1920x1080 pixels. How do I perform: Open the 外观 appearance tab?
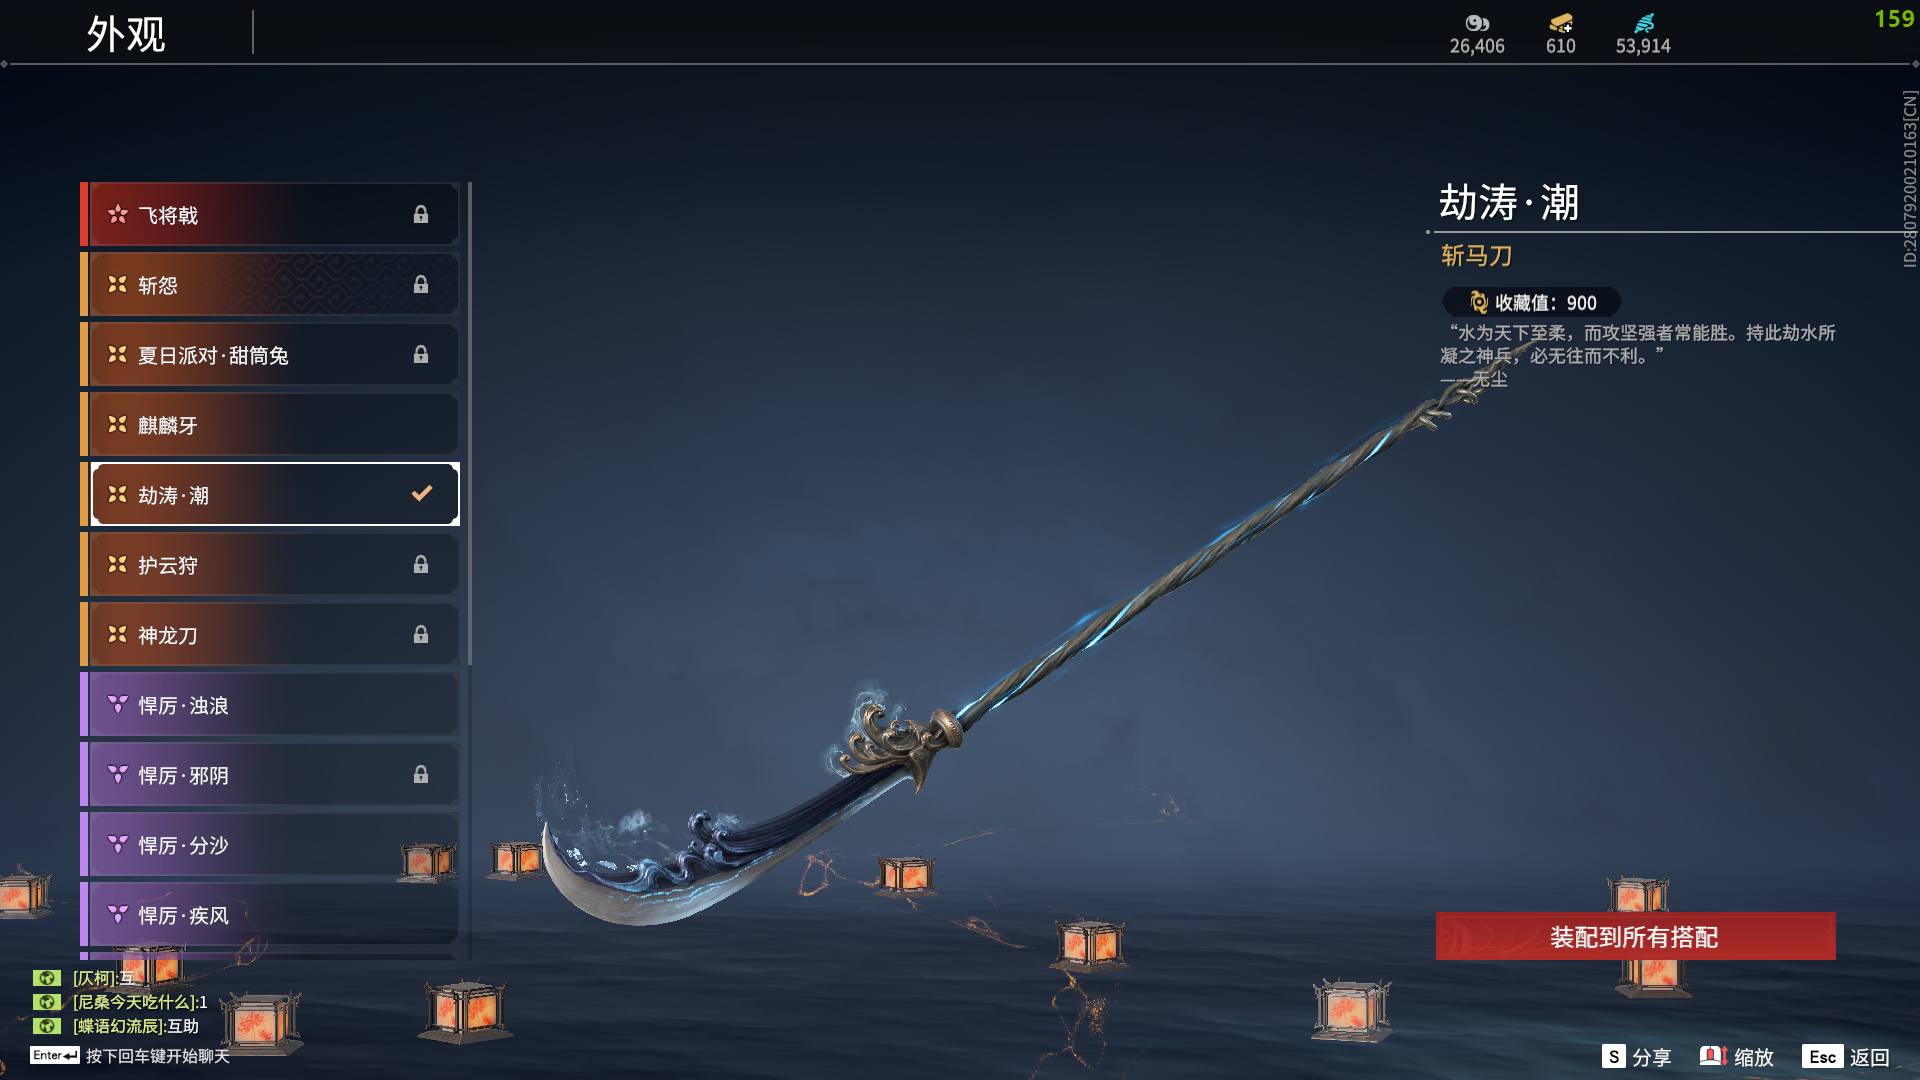(126, 34)
